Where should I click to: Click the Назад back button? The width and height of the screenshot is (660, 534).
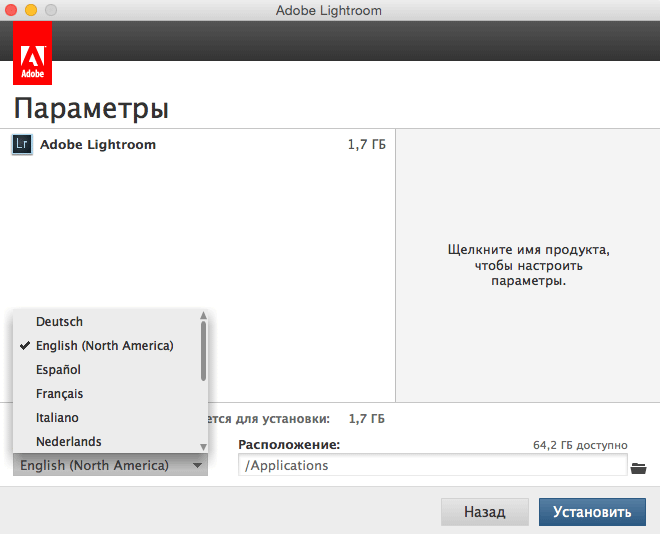[484, 512]
